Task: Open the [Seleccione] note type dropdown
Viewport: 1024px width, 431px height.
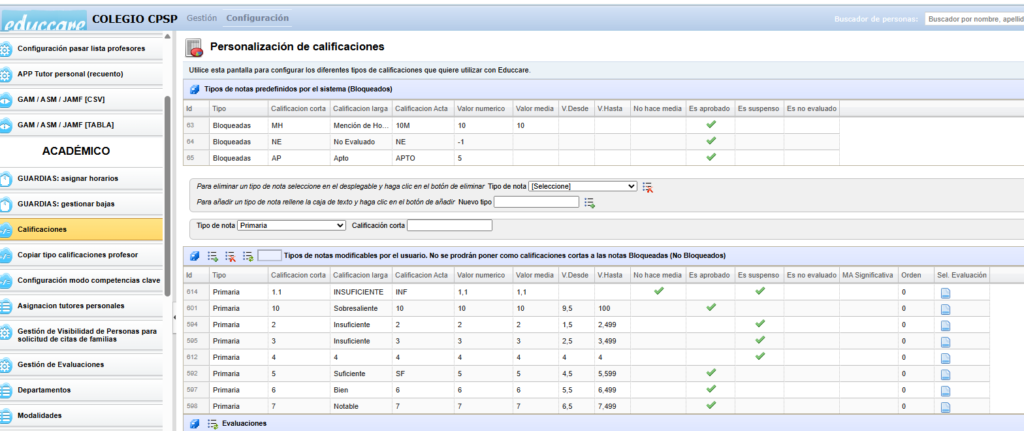Action: (x=582, y=186)
